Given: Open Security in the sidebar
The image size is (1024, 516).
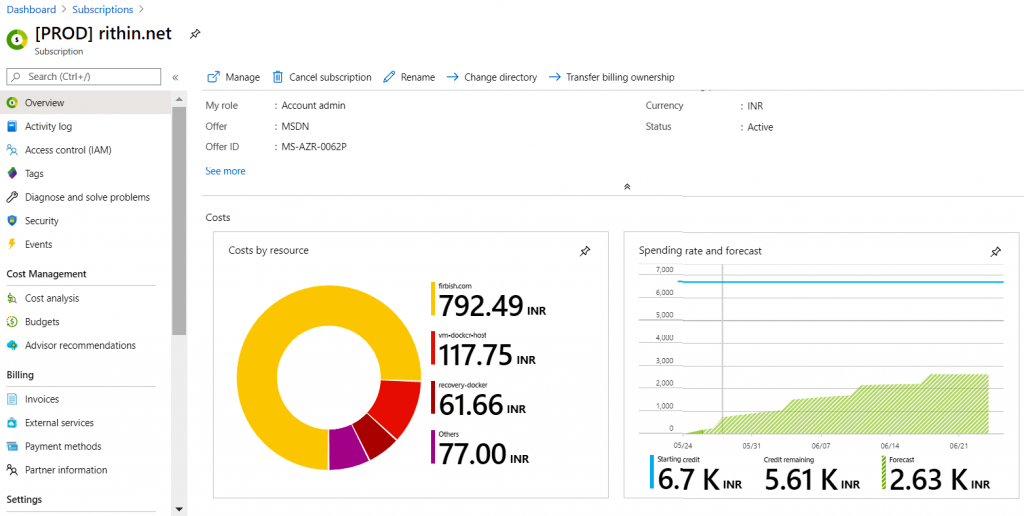Looking at the screenshot, I should (41, 221).
